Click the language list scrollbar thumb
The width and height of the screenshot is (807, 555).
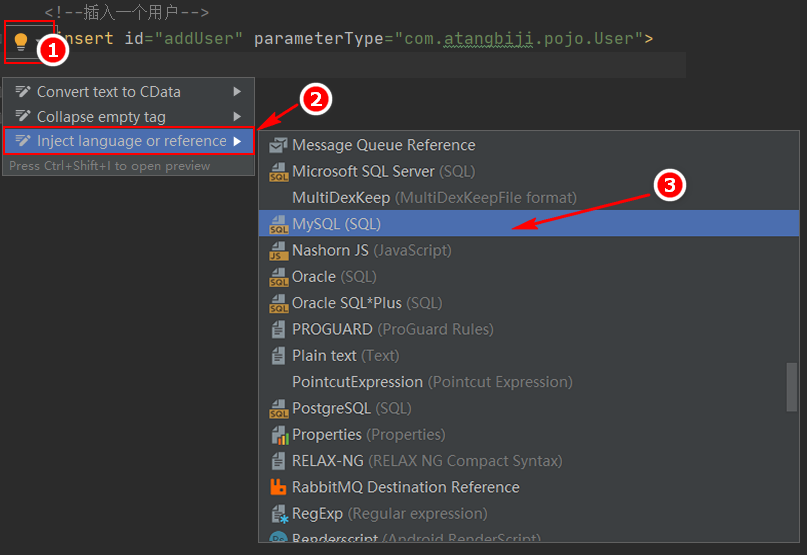[792, 387]
